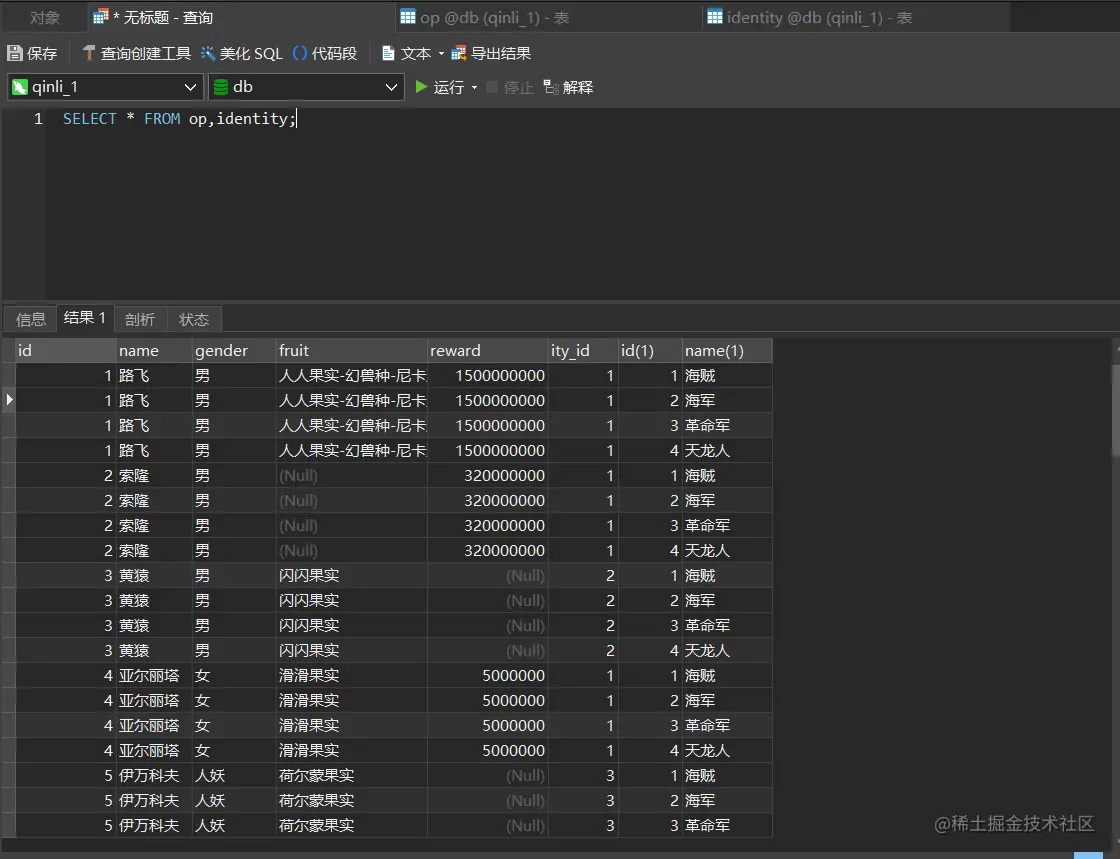Click (Null) fruit cell in 索隆 row with 海贼
Image resolution: width=1120 pixels, height=859 pixels.
click(351, 476)
